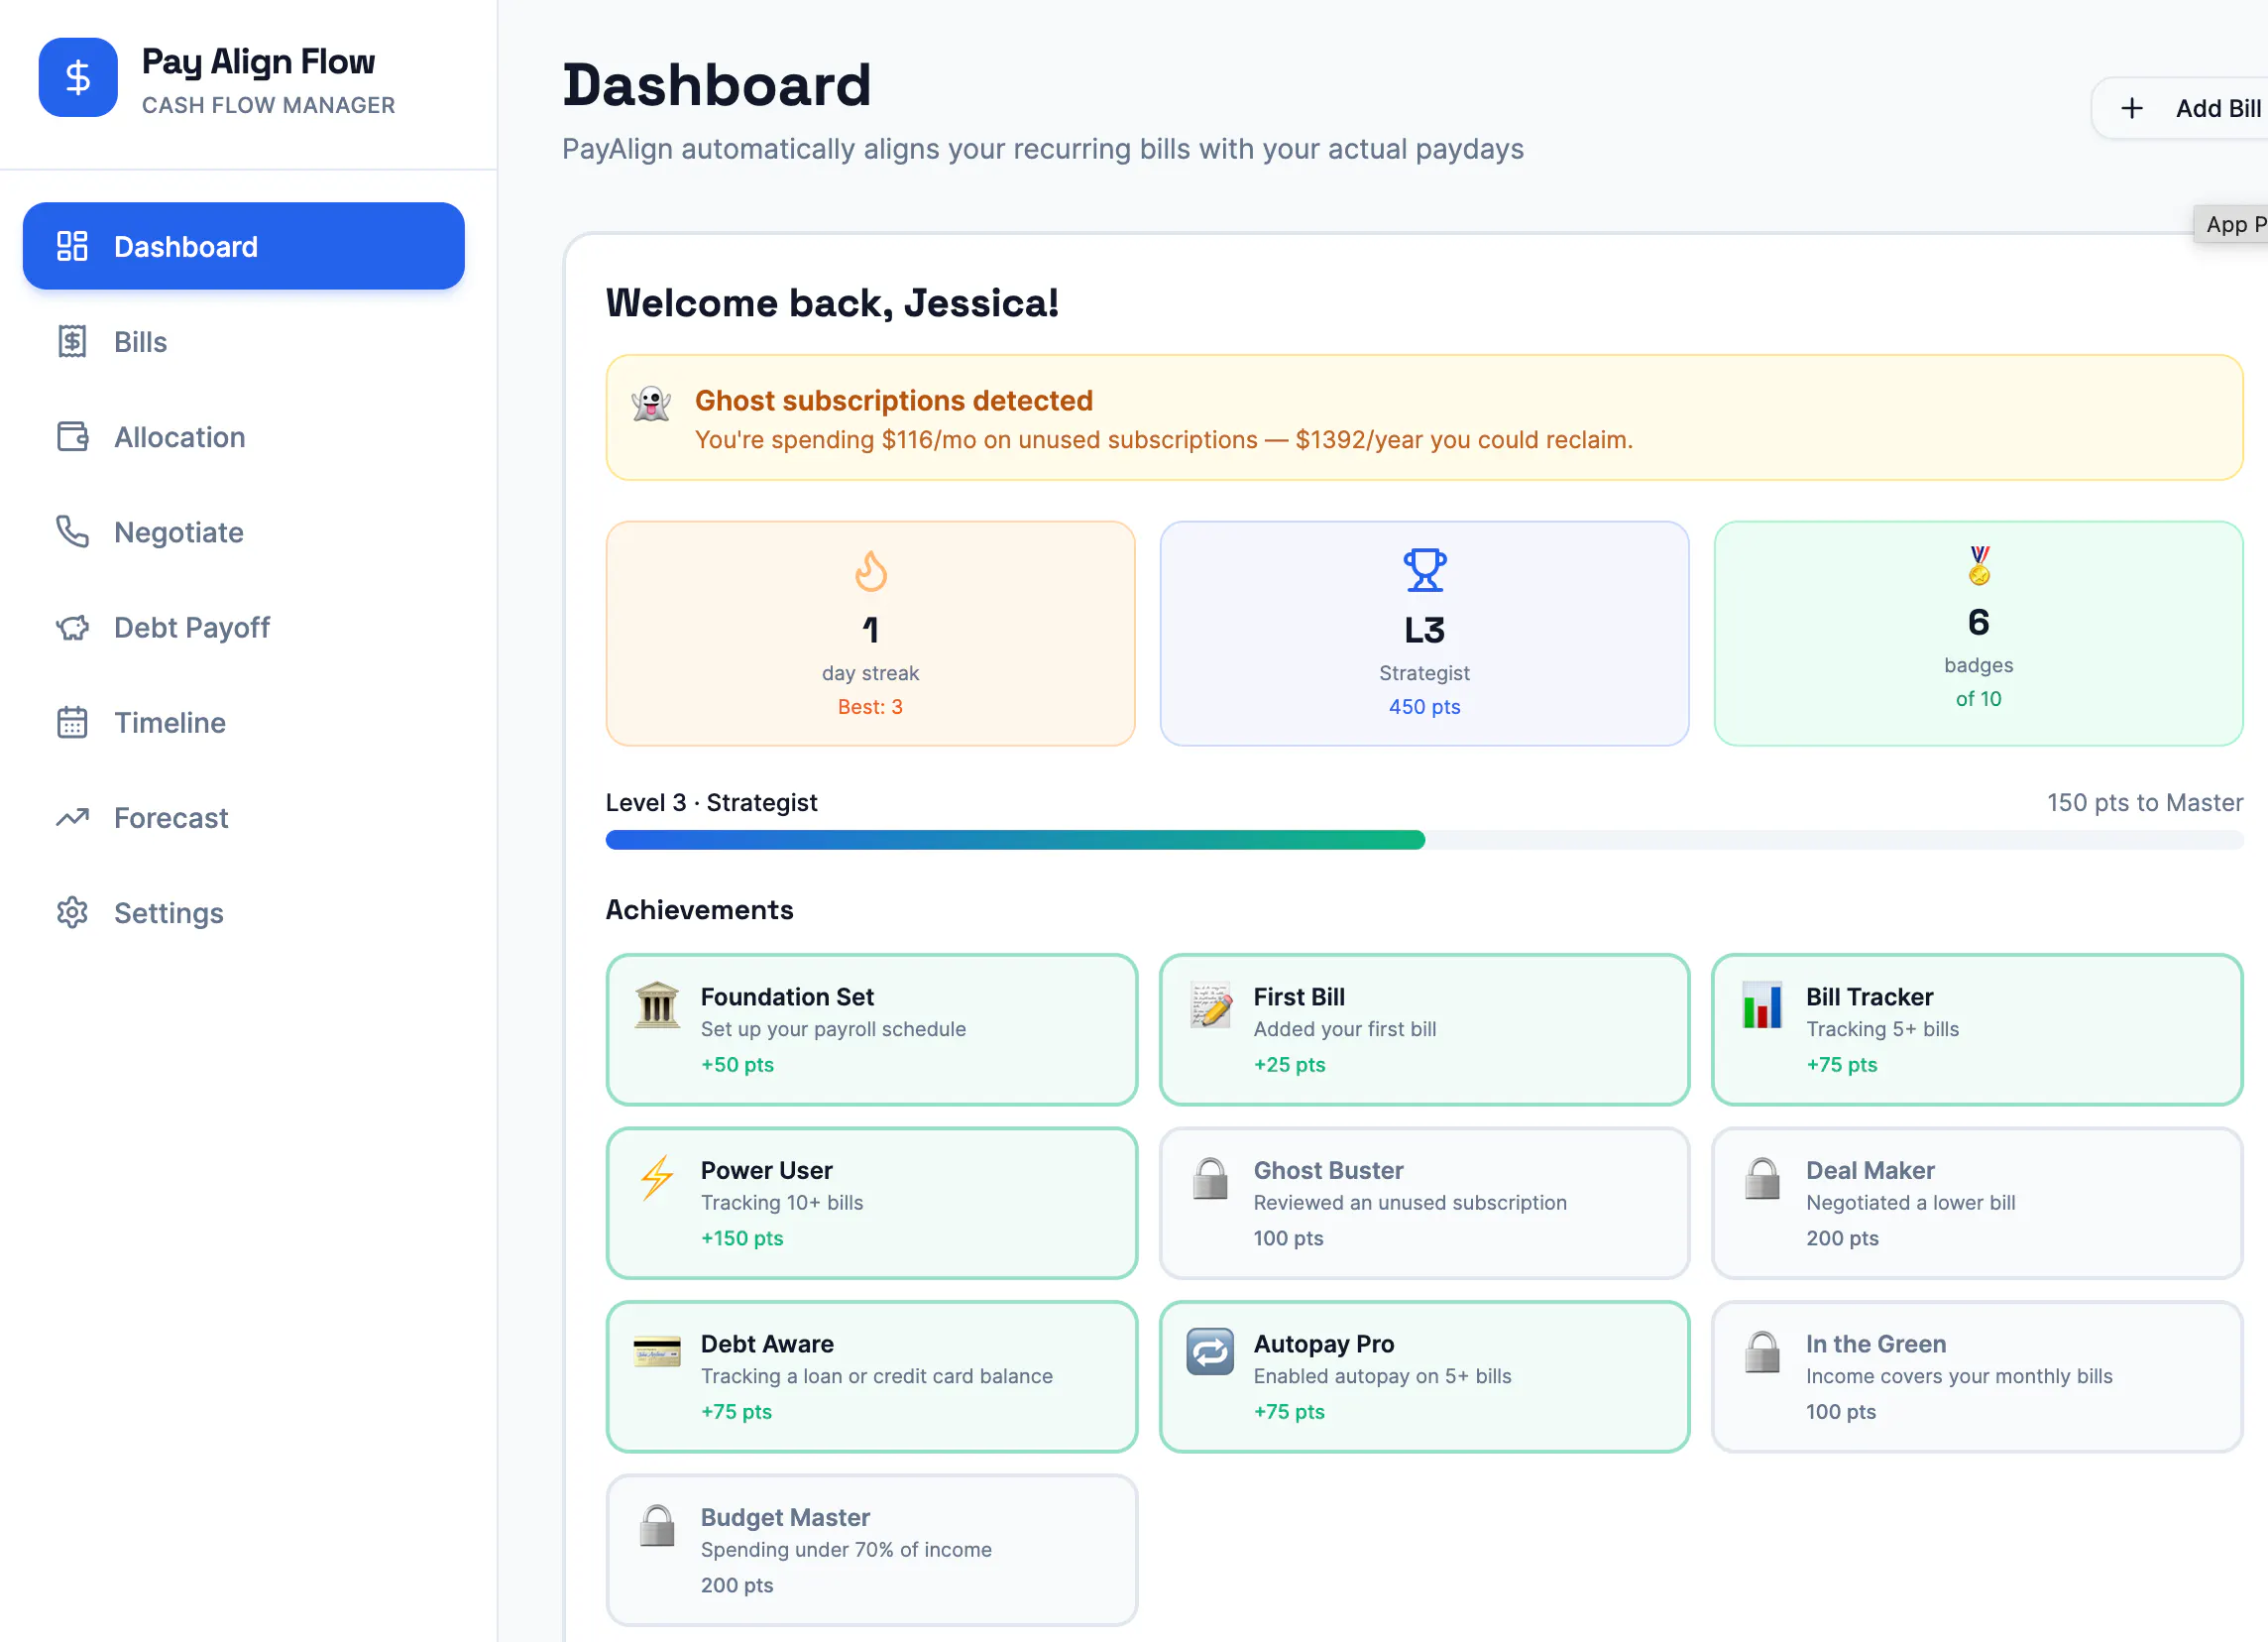The height and width of the screenshot is (1642, 2268).
Task: Open the Forecast page
Action: (x=244, y=817)
